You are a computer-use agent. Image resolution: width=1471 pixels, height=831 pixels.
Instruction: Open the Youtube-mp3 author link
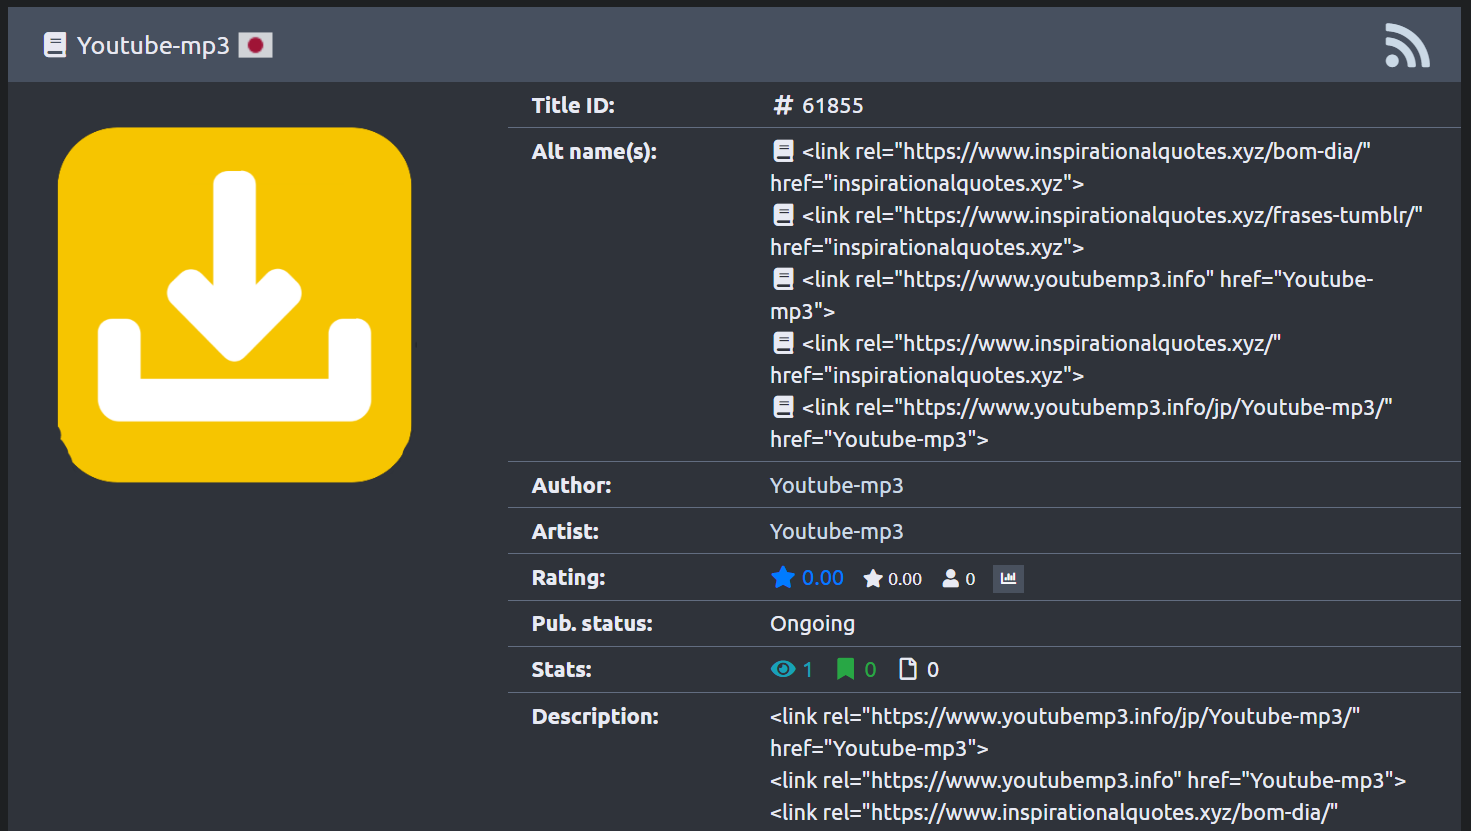point(836,485)
